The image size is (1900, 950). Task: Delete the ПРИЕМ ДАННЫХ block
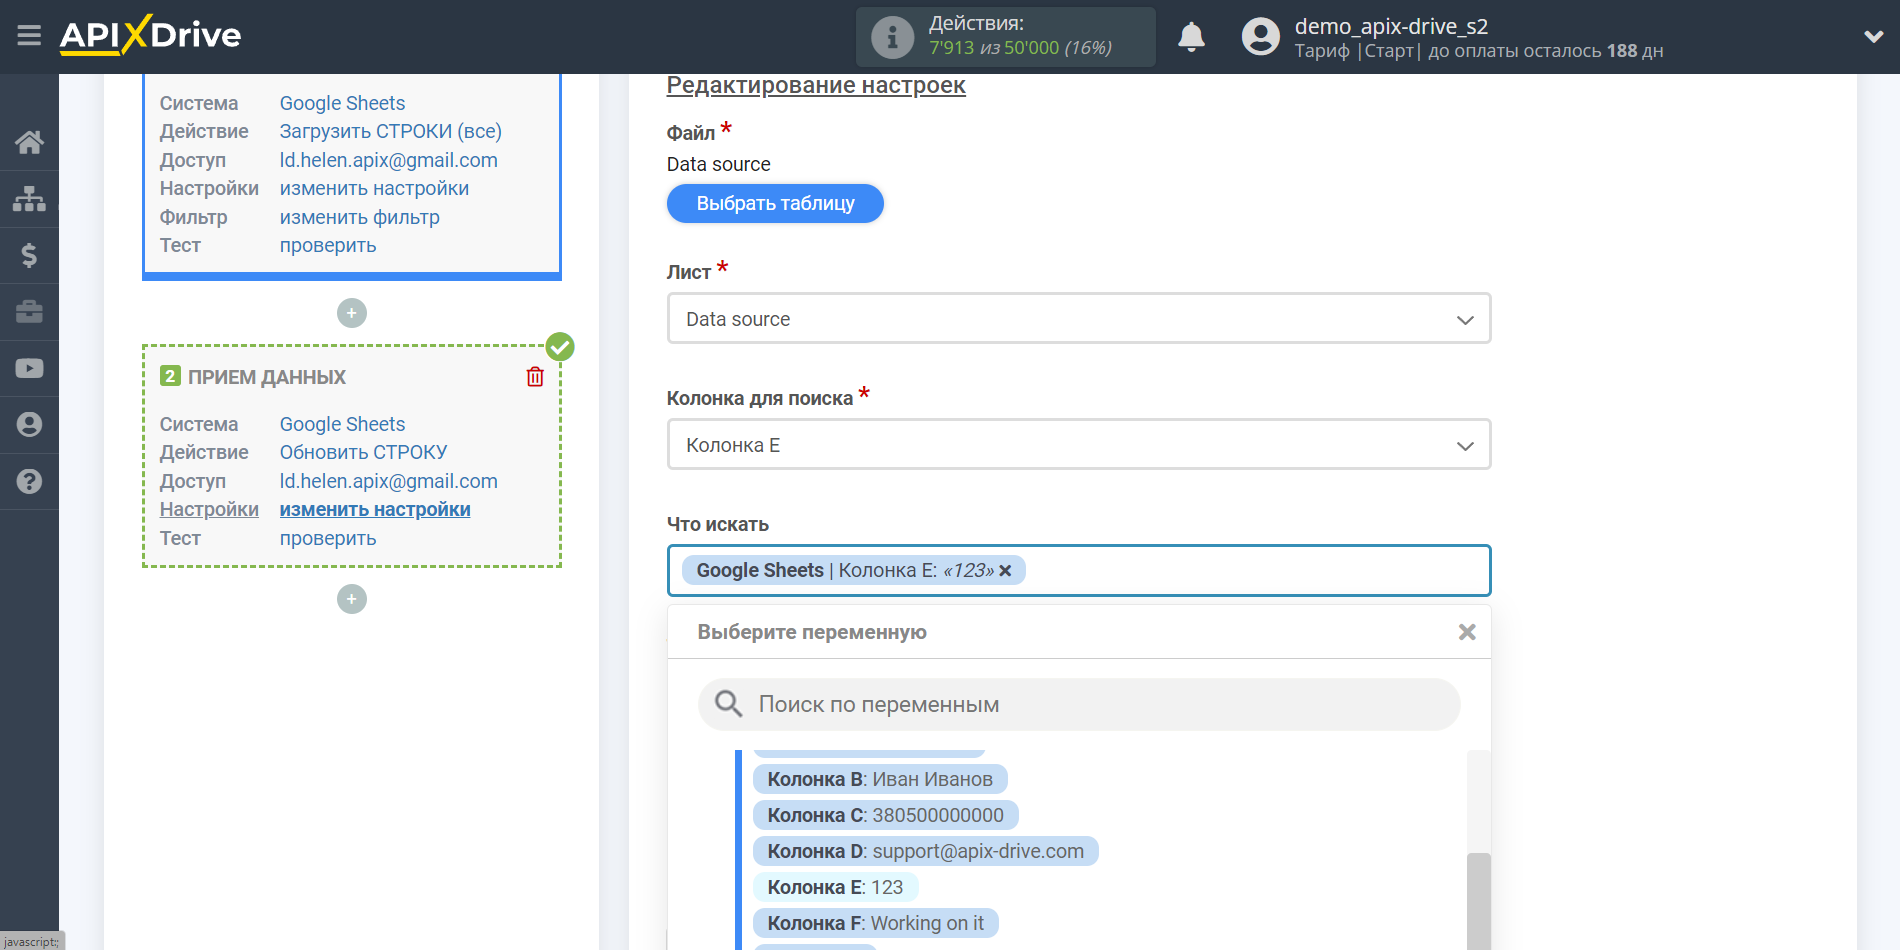[535, 377]
